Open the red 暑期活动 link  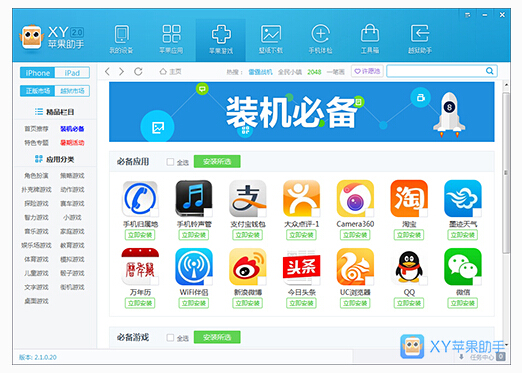72,143
